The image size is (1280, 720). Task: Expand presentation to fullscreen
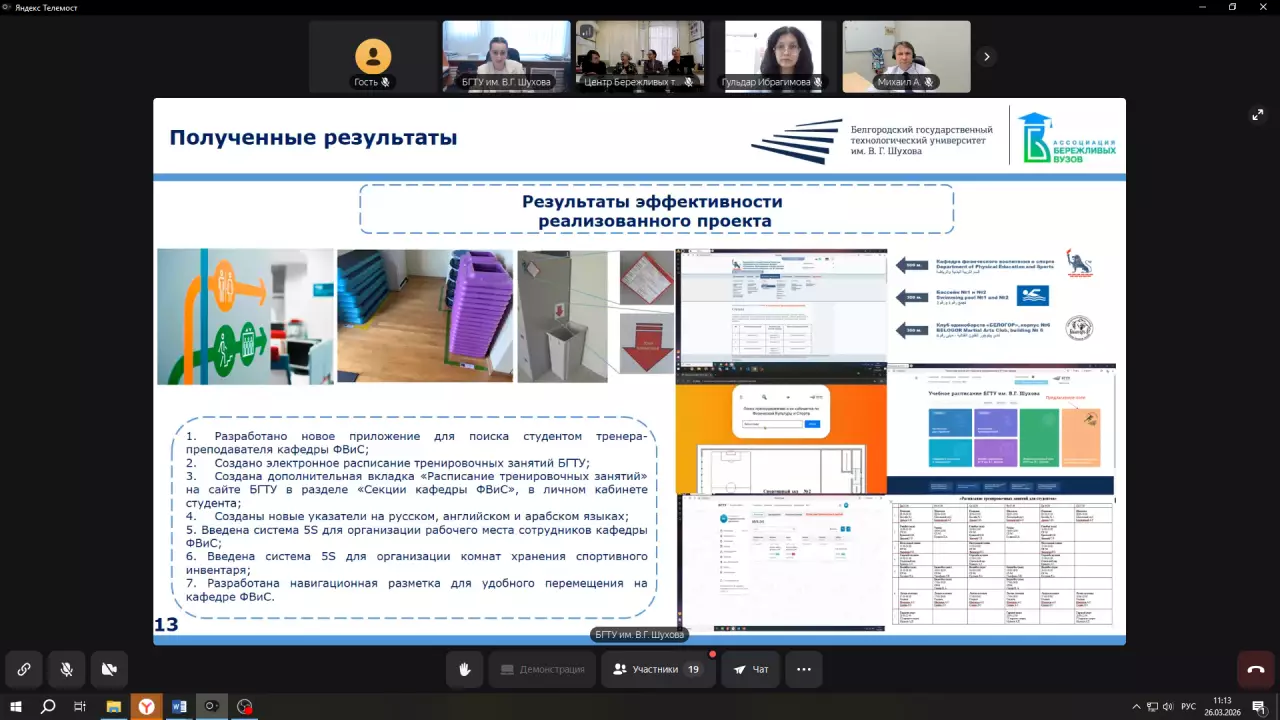pyautogui.click(x=1258, y=115)
